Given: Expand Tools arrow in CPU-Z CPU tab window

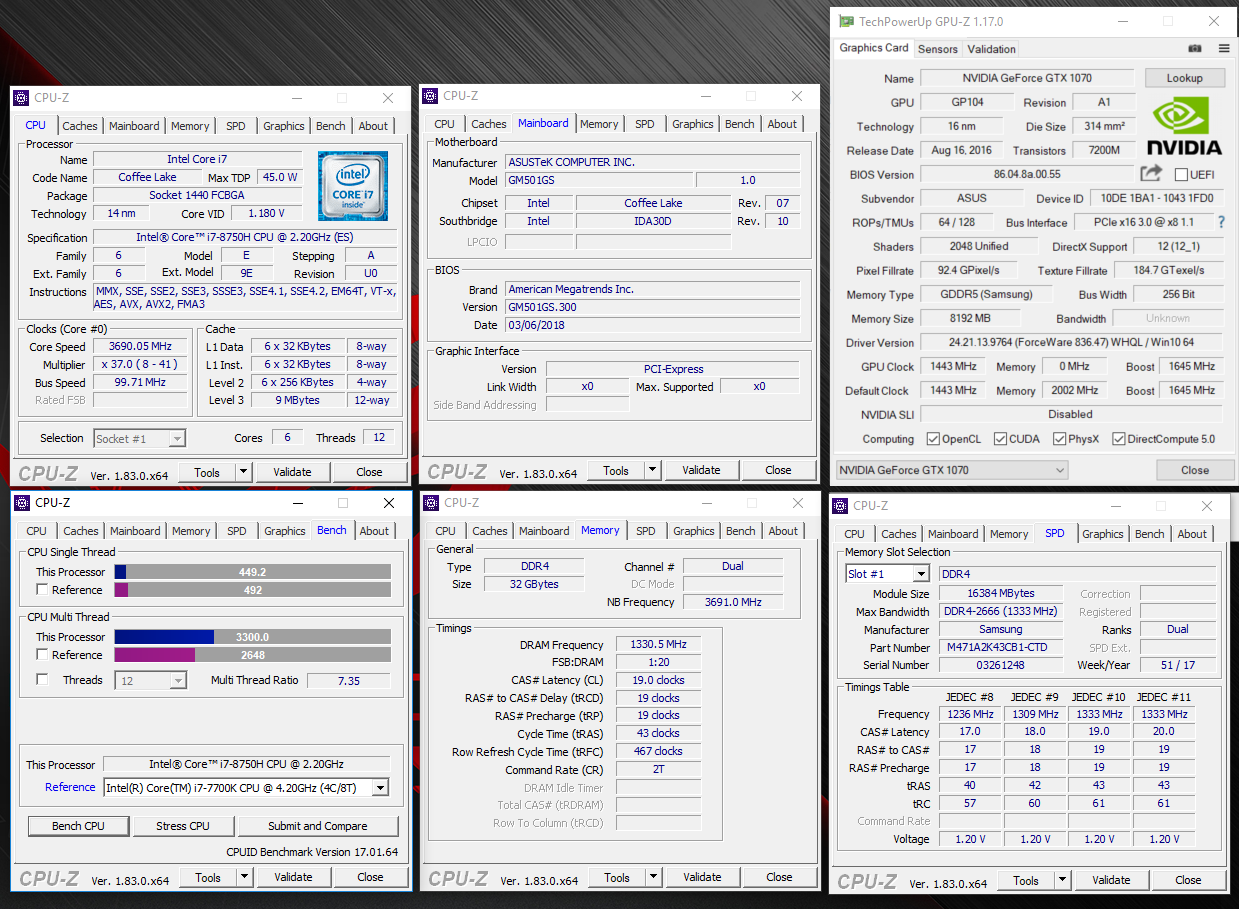Looking at the screenshot, I should point(244,472).
